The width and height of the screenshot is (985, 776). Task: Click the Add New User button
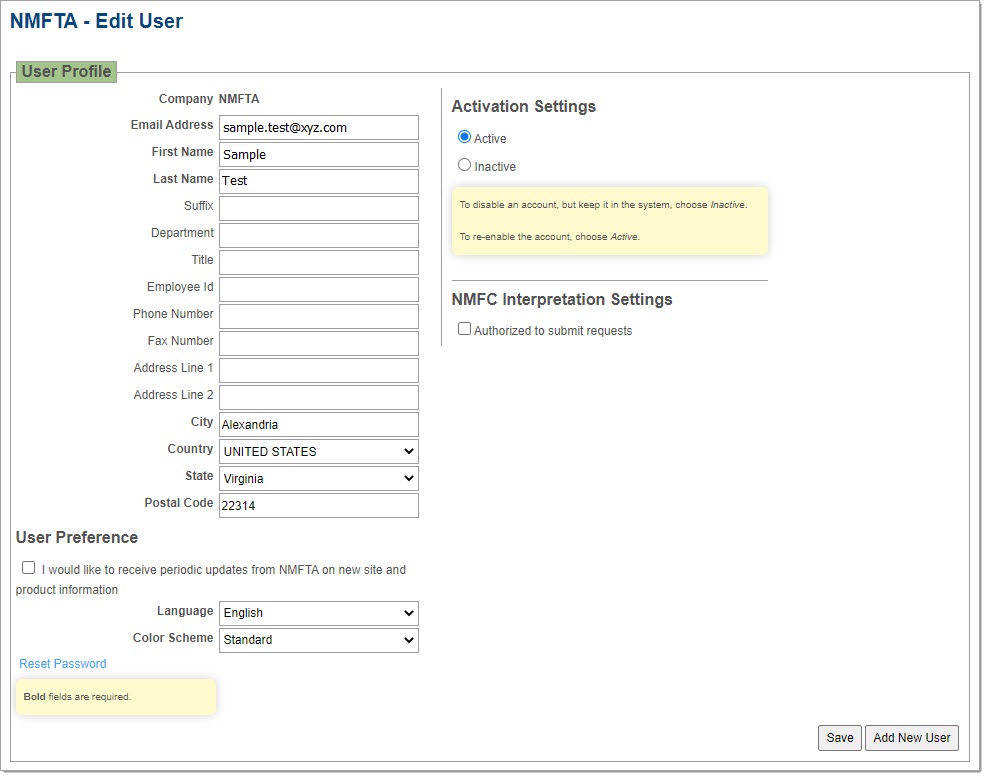(912, 737)
